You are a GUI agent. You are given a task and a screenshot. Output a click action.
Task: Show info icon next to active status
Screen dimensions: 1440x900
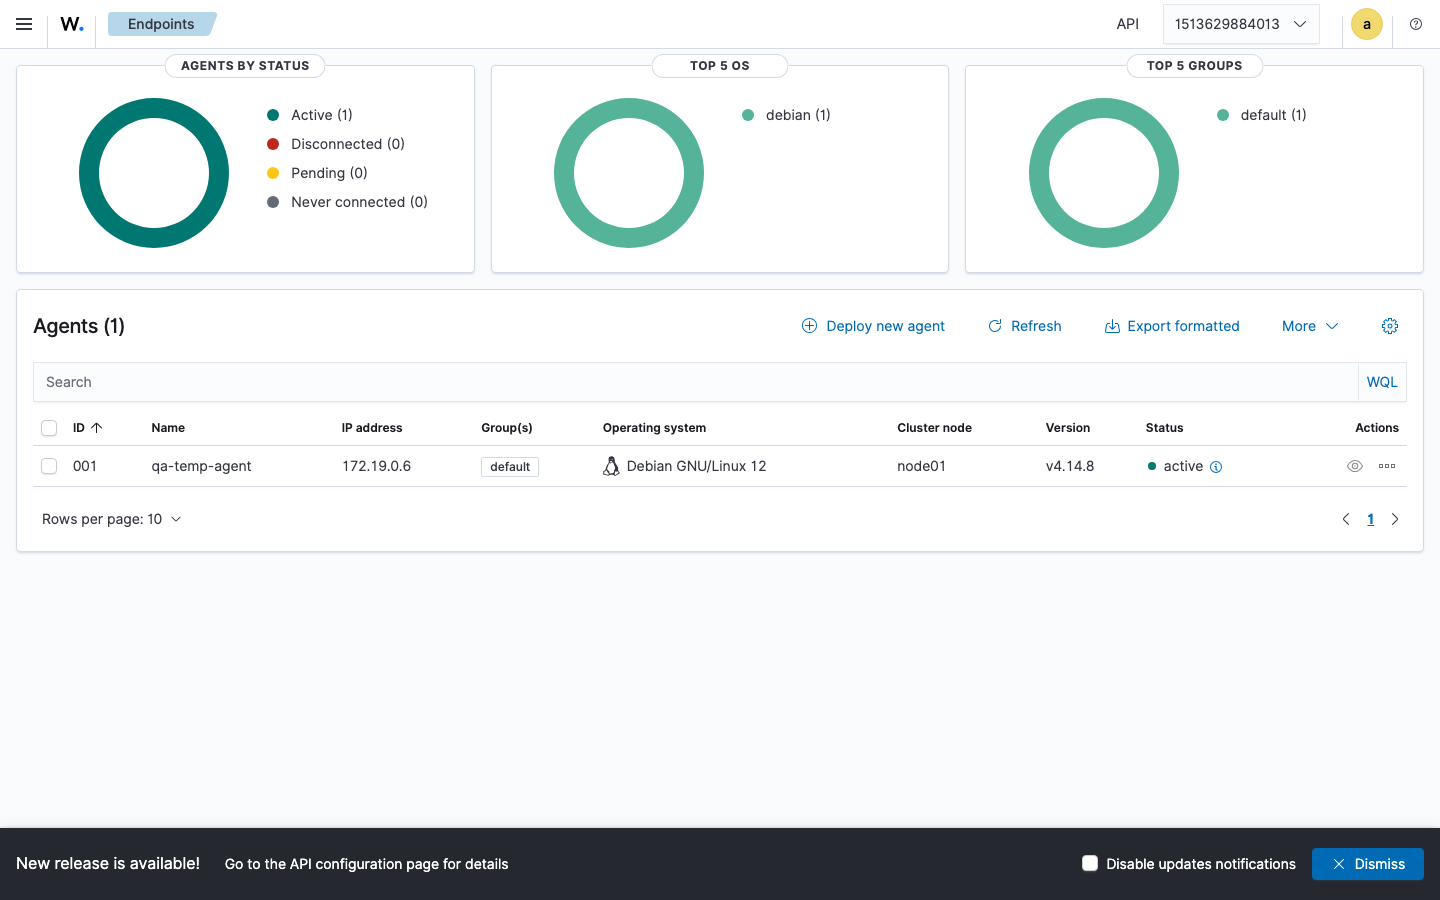(1216, 467)
